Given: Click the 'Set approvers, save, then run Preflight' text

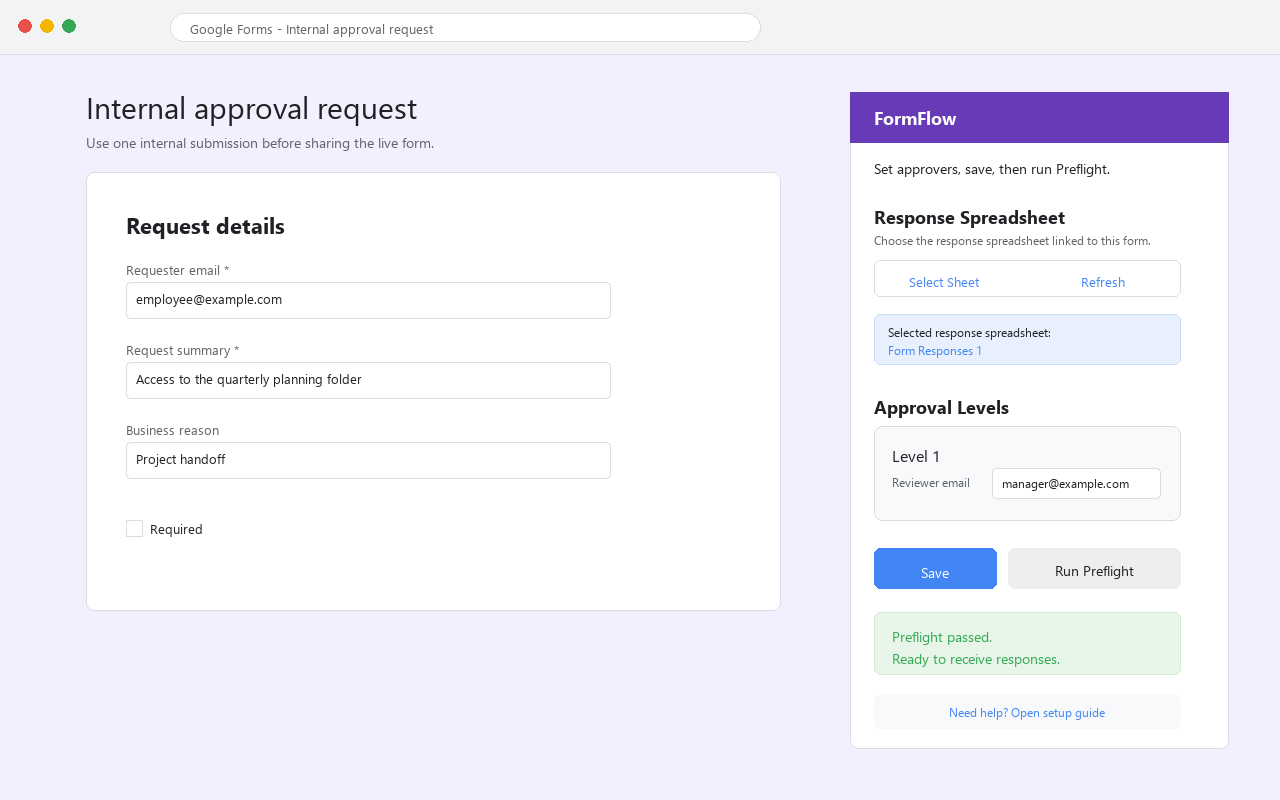Looking at the screenshot, I should [x=992, y=169].
